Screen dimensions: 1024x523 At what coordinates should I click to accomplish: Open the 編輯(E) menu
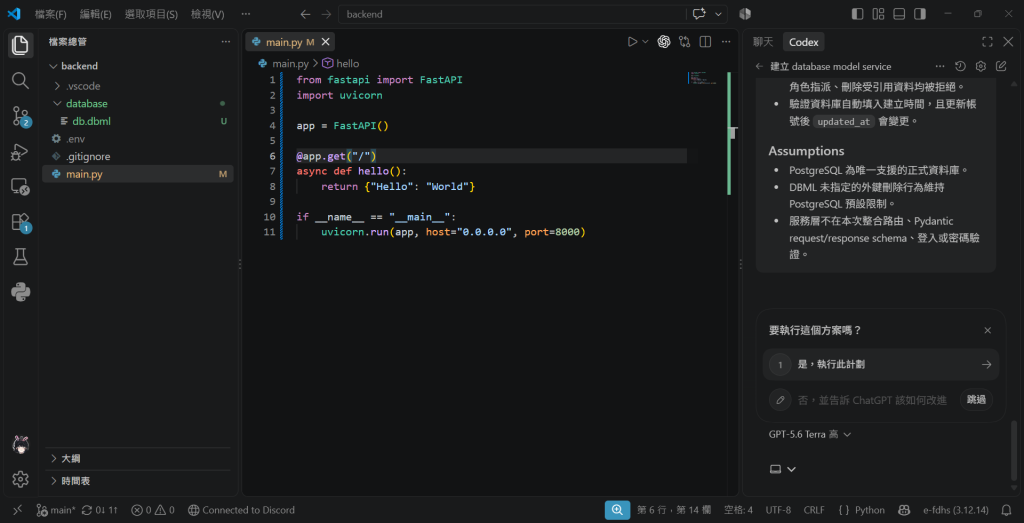[x=95, y=14]
